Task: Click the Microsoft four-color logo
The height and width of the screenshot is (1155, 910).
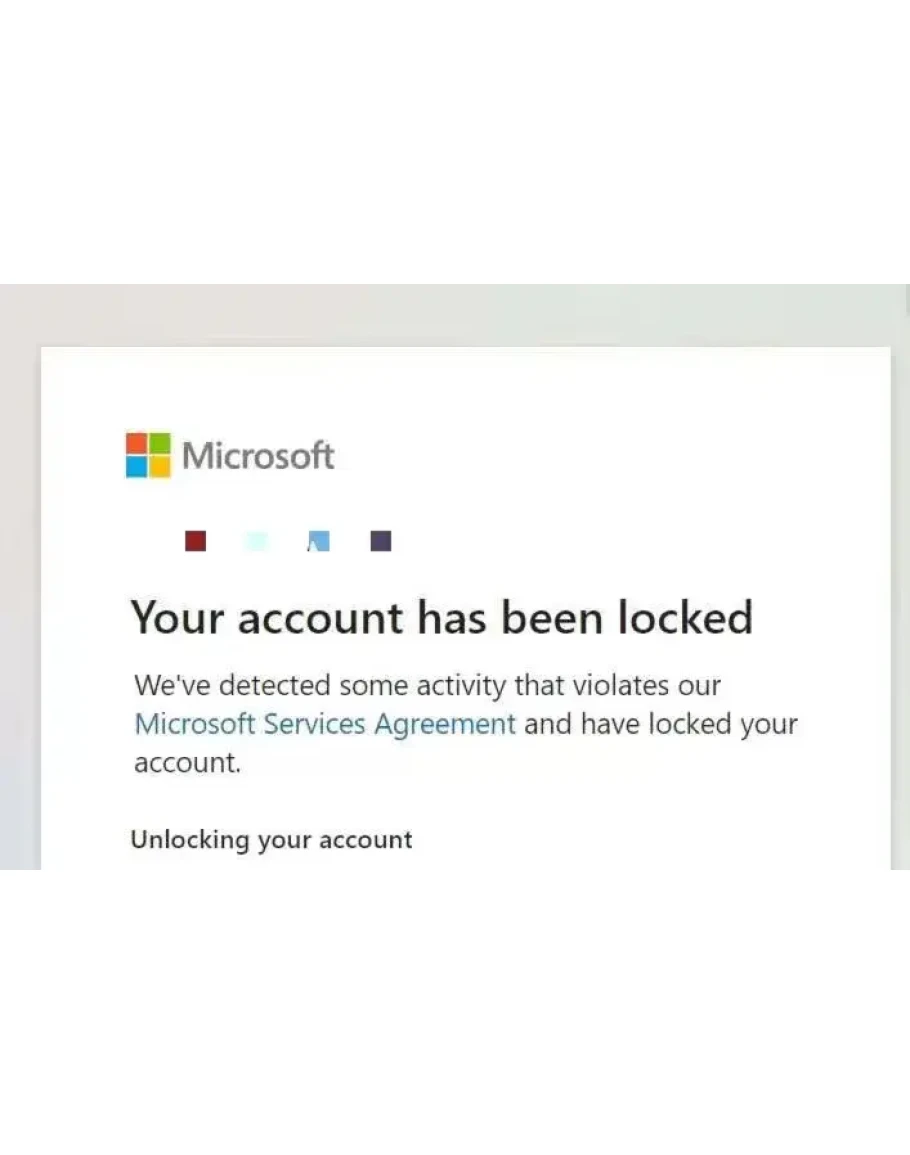Action: click(148, 455)
